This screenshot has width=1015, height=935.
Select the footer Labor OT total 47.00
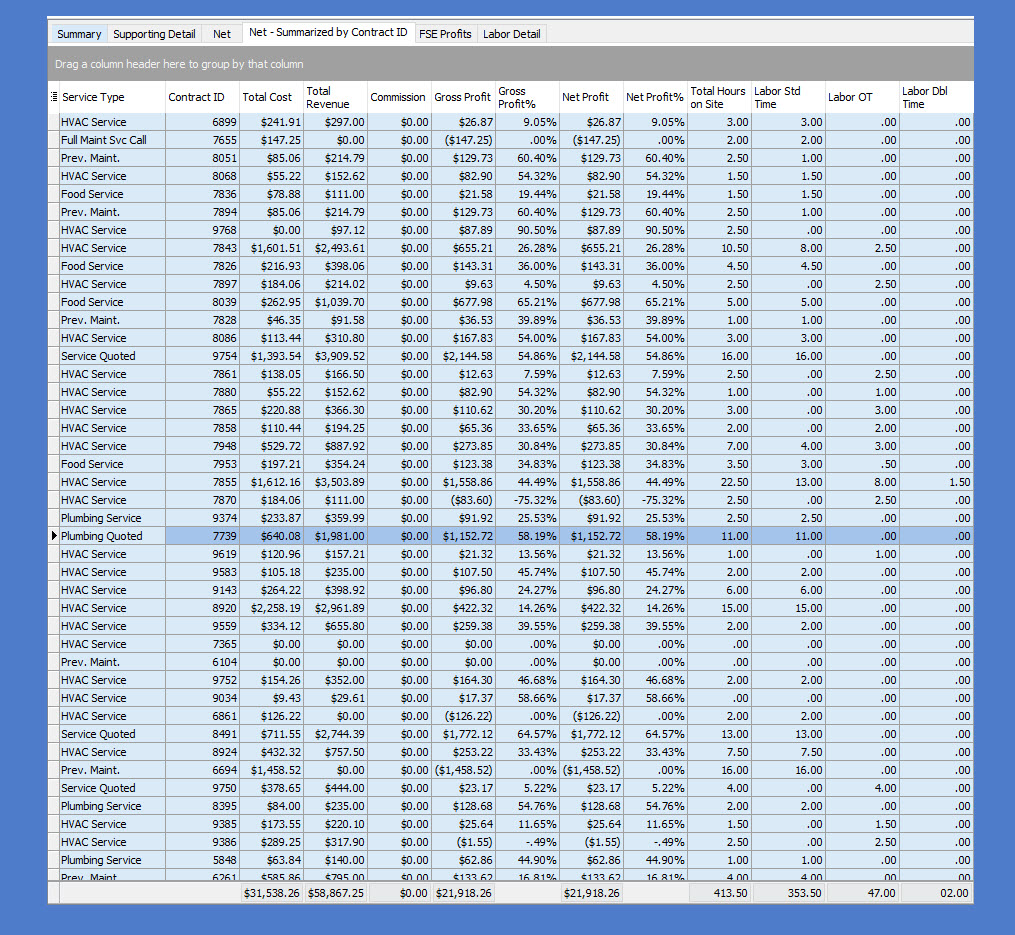point(863,893)
